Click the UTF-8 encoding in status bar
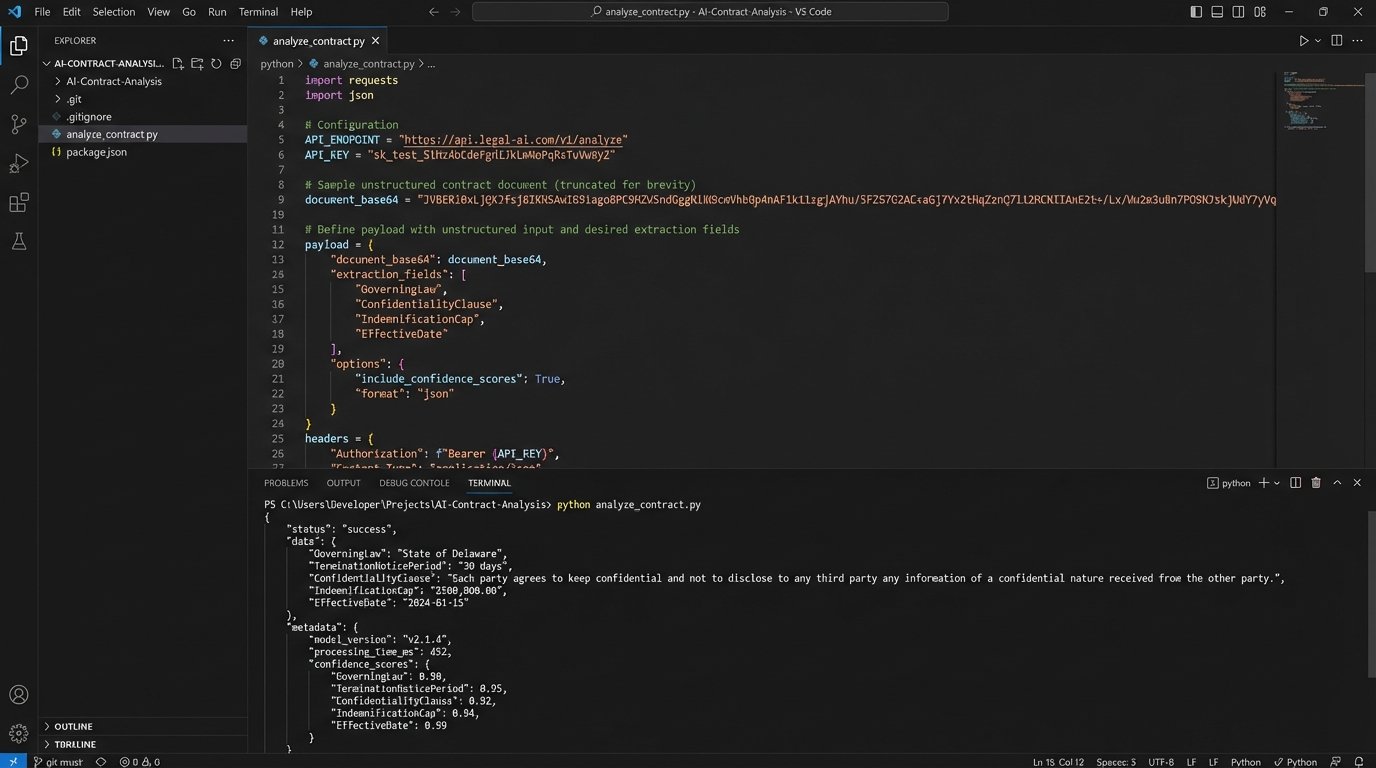The width and height of the screenshot is (1376, 768). pyautogui.click(x=1161, y=762)
